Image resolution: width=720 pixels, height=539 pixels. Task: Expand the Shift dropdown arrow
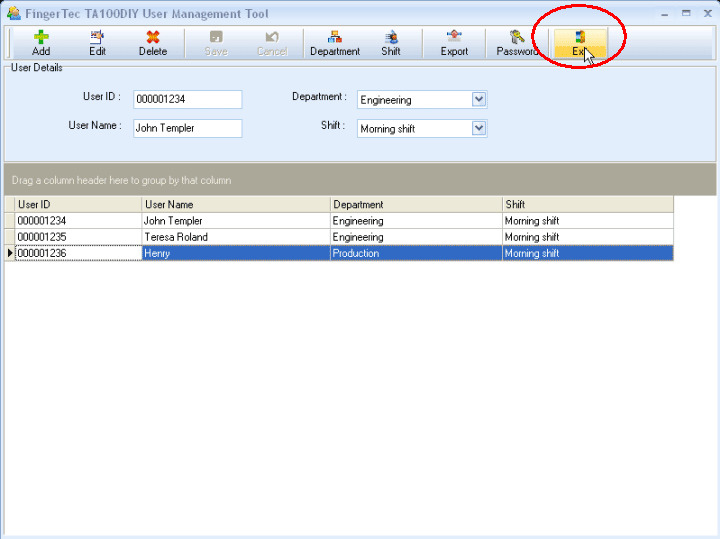pyautogui.click(x=478, y=128)
